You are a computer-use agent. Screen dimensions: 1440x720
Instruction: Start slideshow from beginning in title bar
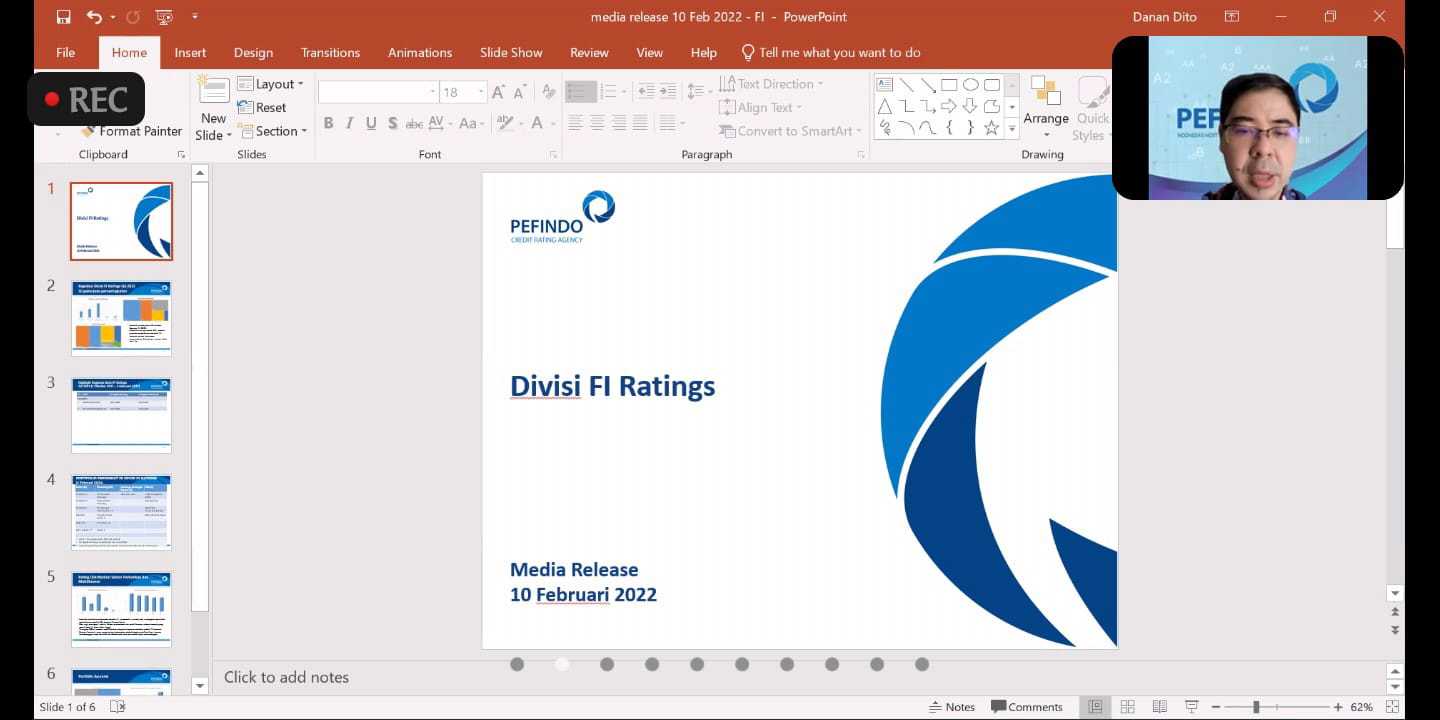coord(164,17)
